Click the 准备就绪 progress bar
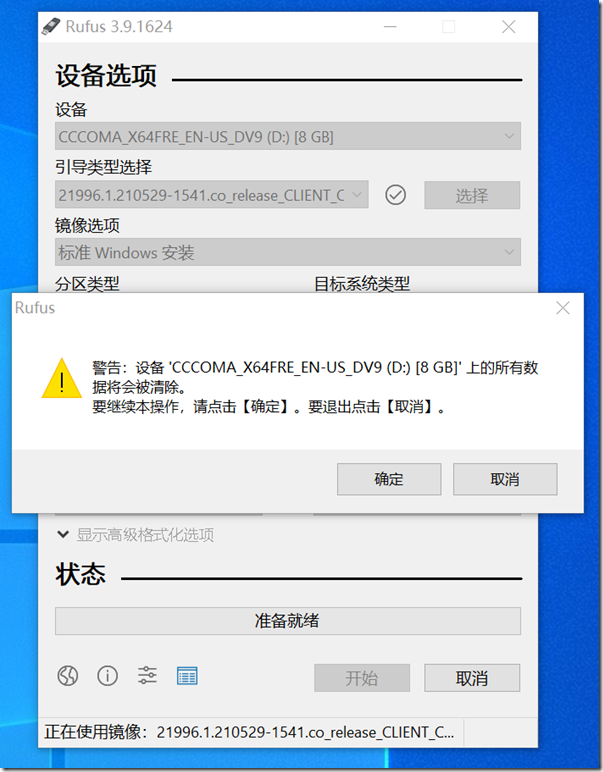Viewport: 603px width, 772px height. tap(287, 621)
